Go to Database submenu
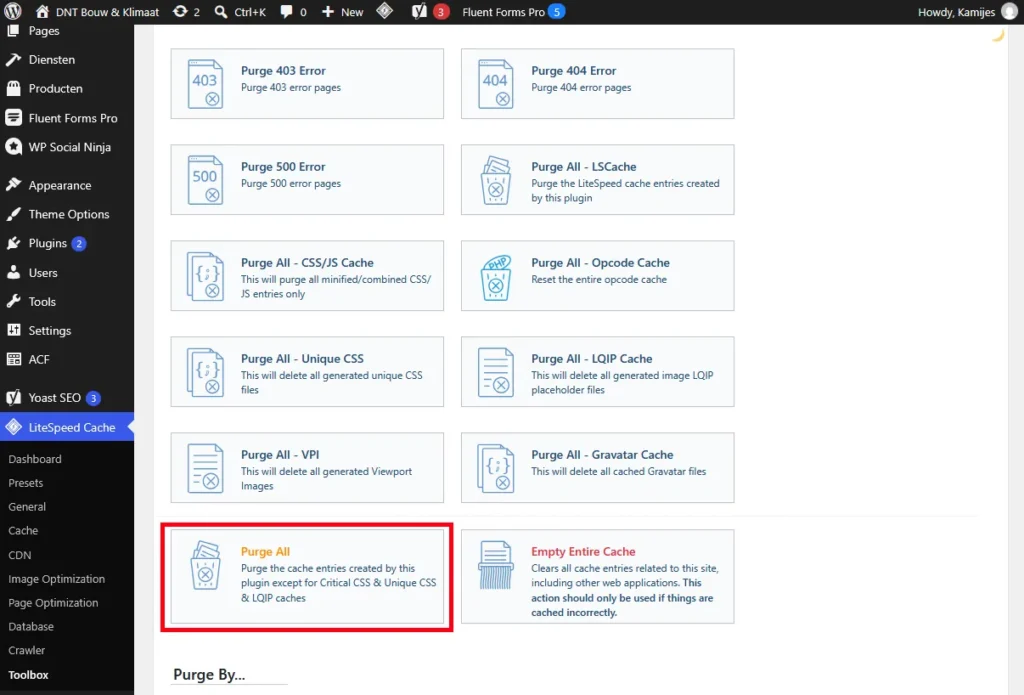 pos(31,626)
